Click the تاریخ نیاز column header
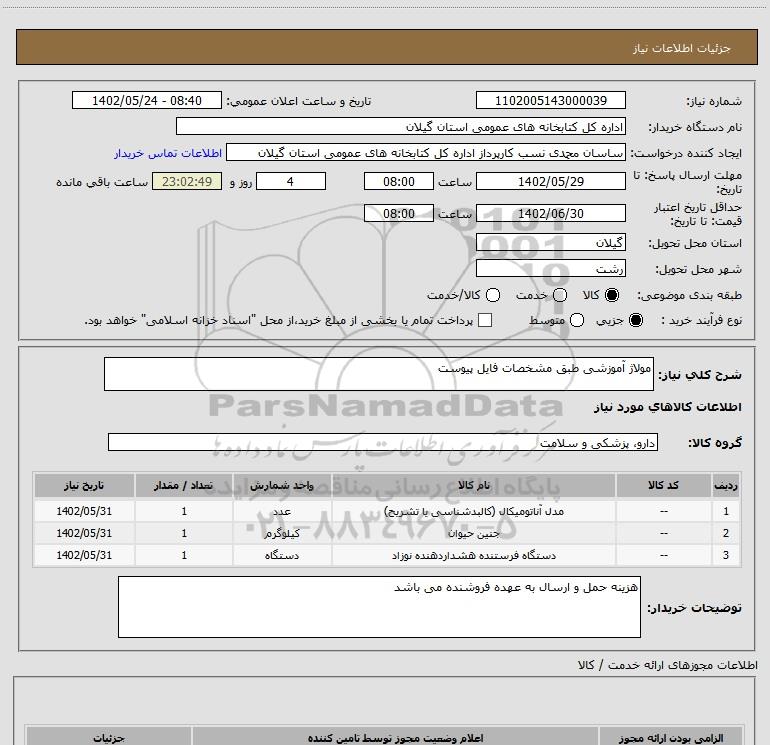Screen dimensions: 770x745 coord(84,485)
